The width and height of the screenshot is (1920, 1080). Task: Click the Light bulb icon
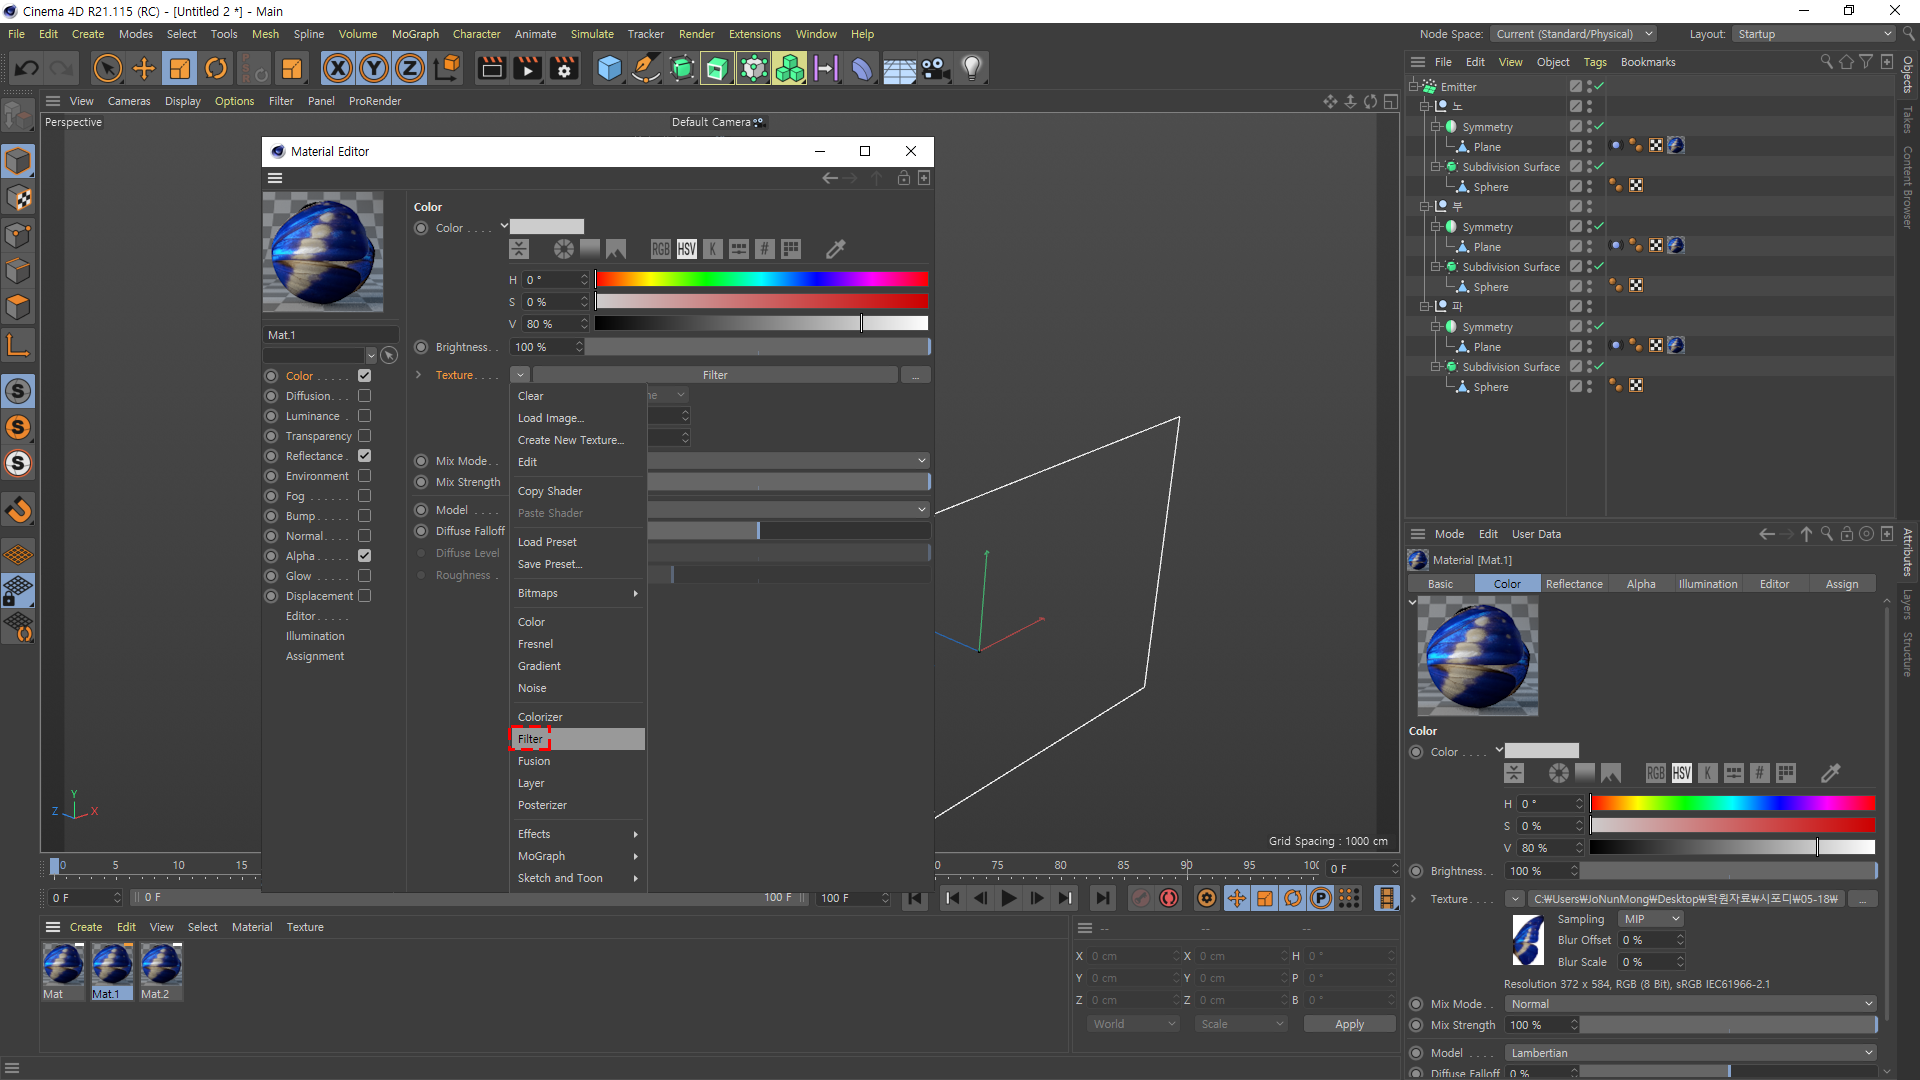pyautogui.click(x=971, y=68)
